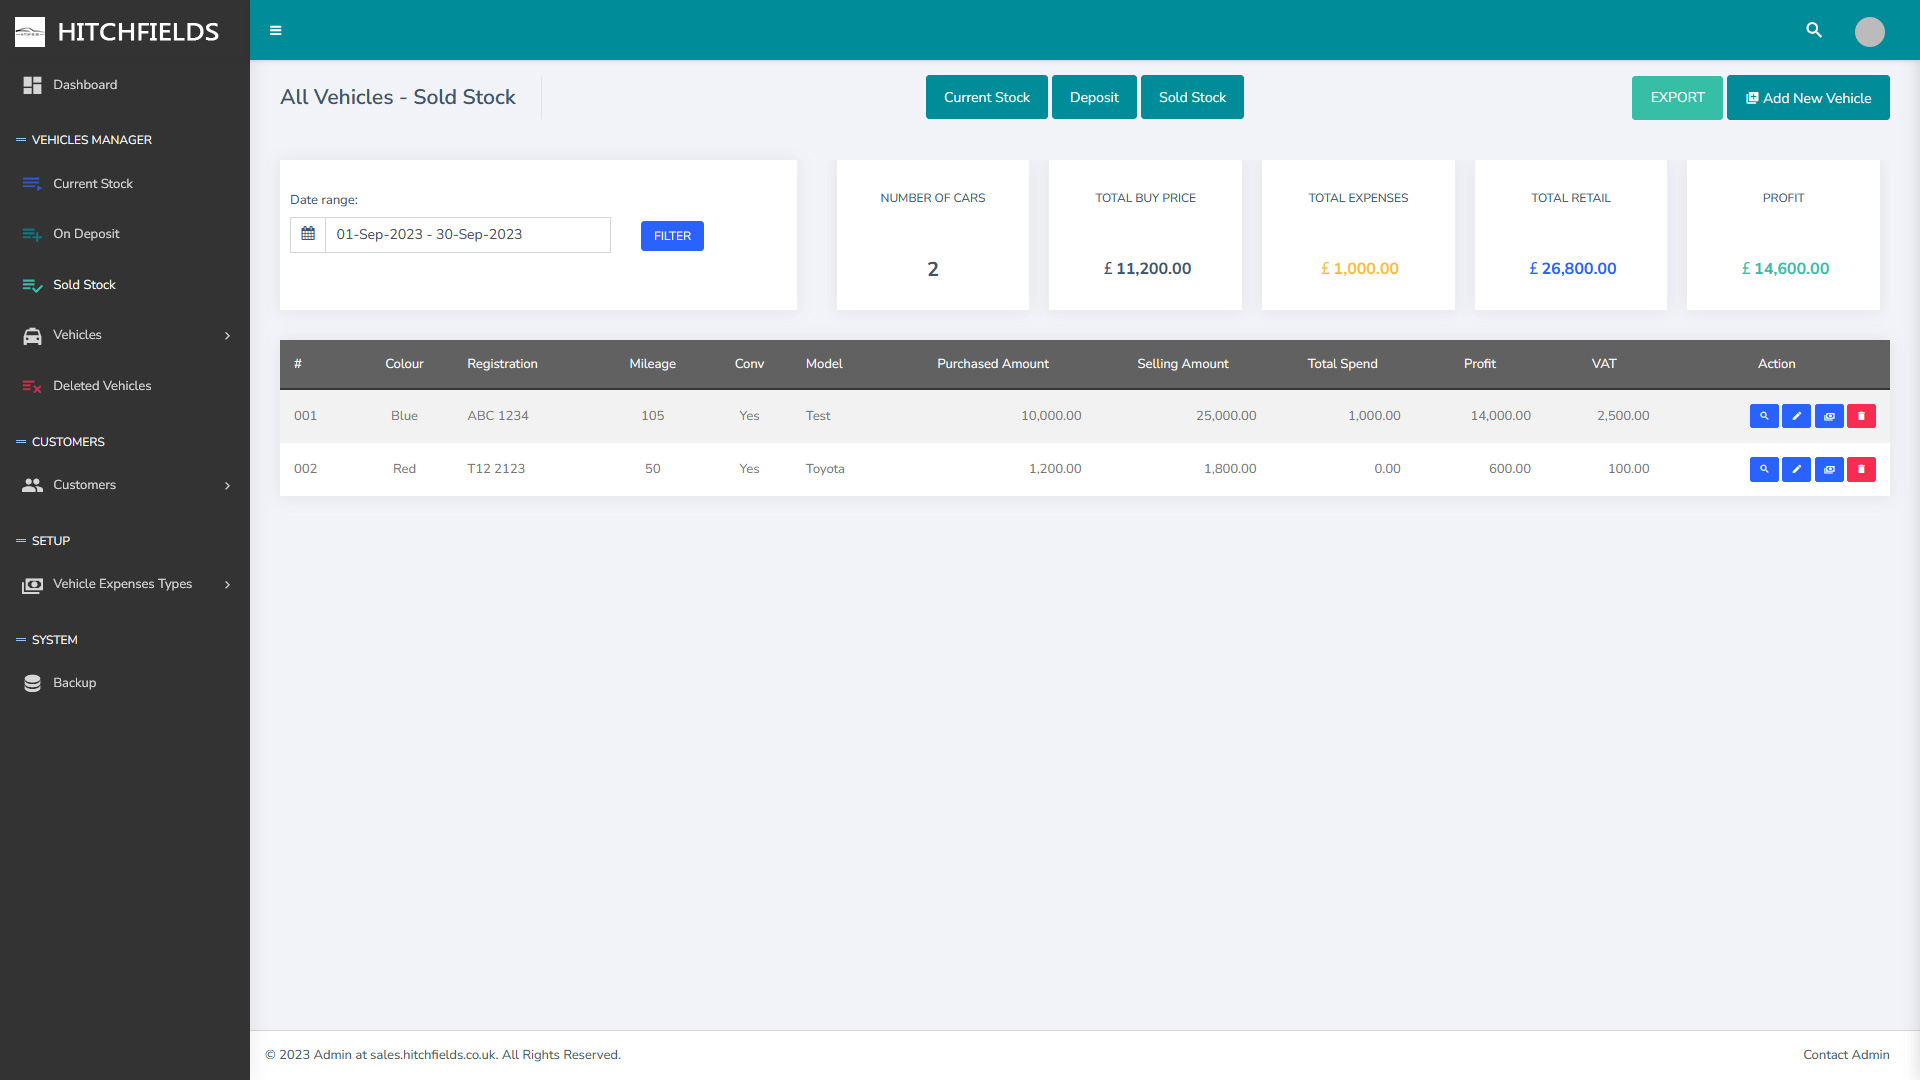Screen dimensions: 1920x1080
Task: View details of vehicle ABC 1234
Action: (x=1764, y=416)
